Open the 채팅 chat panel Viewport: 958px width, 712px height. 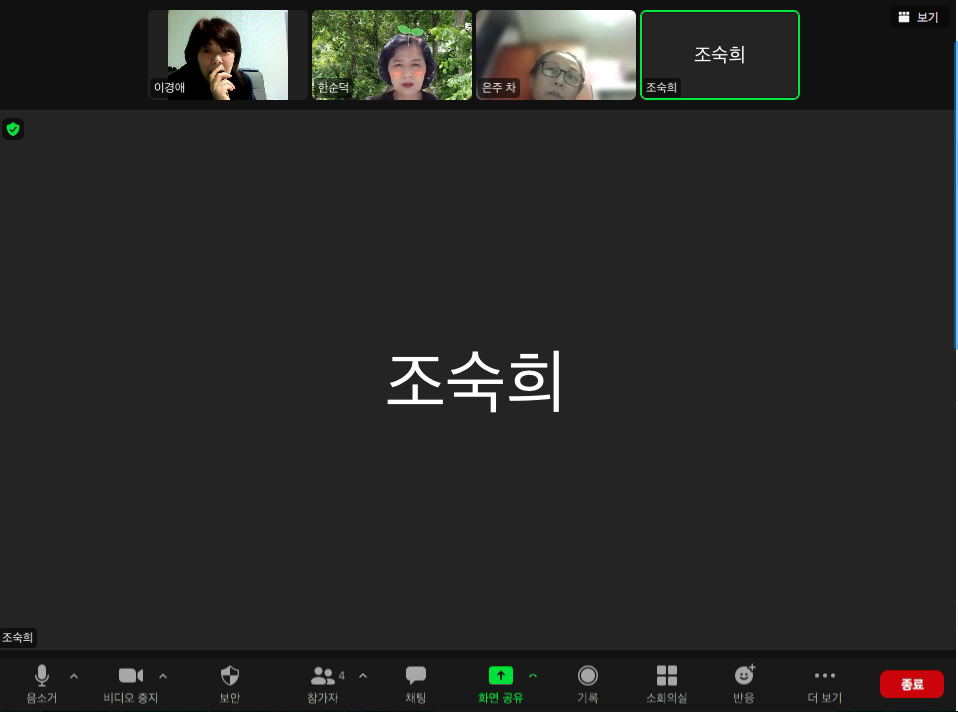(x=415, y=684)
